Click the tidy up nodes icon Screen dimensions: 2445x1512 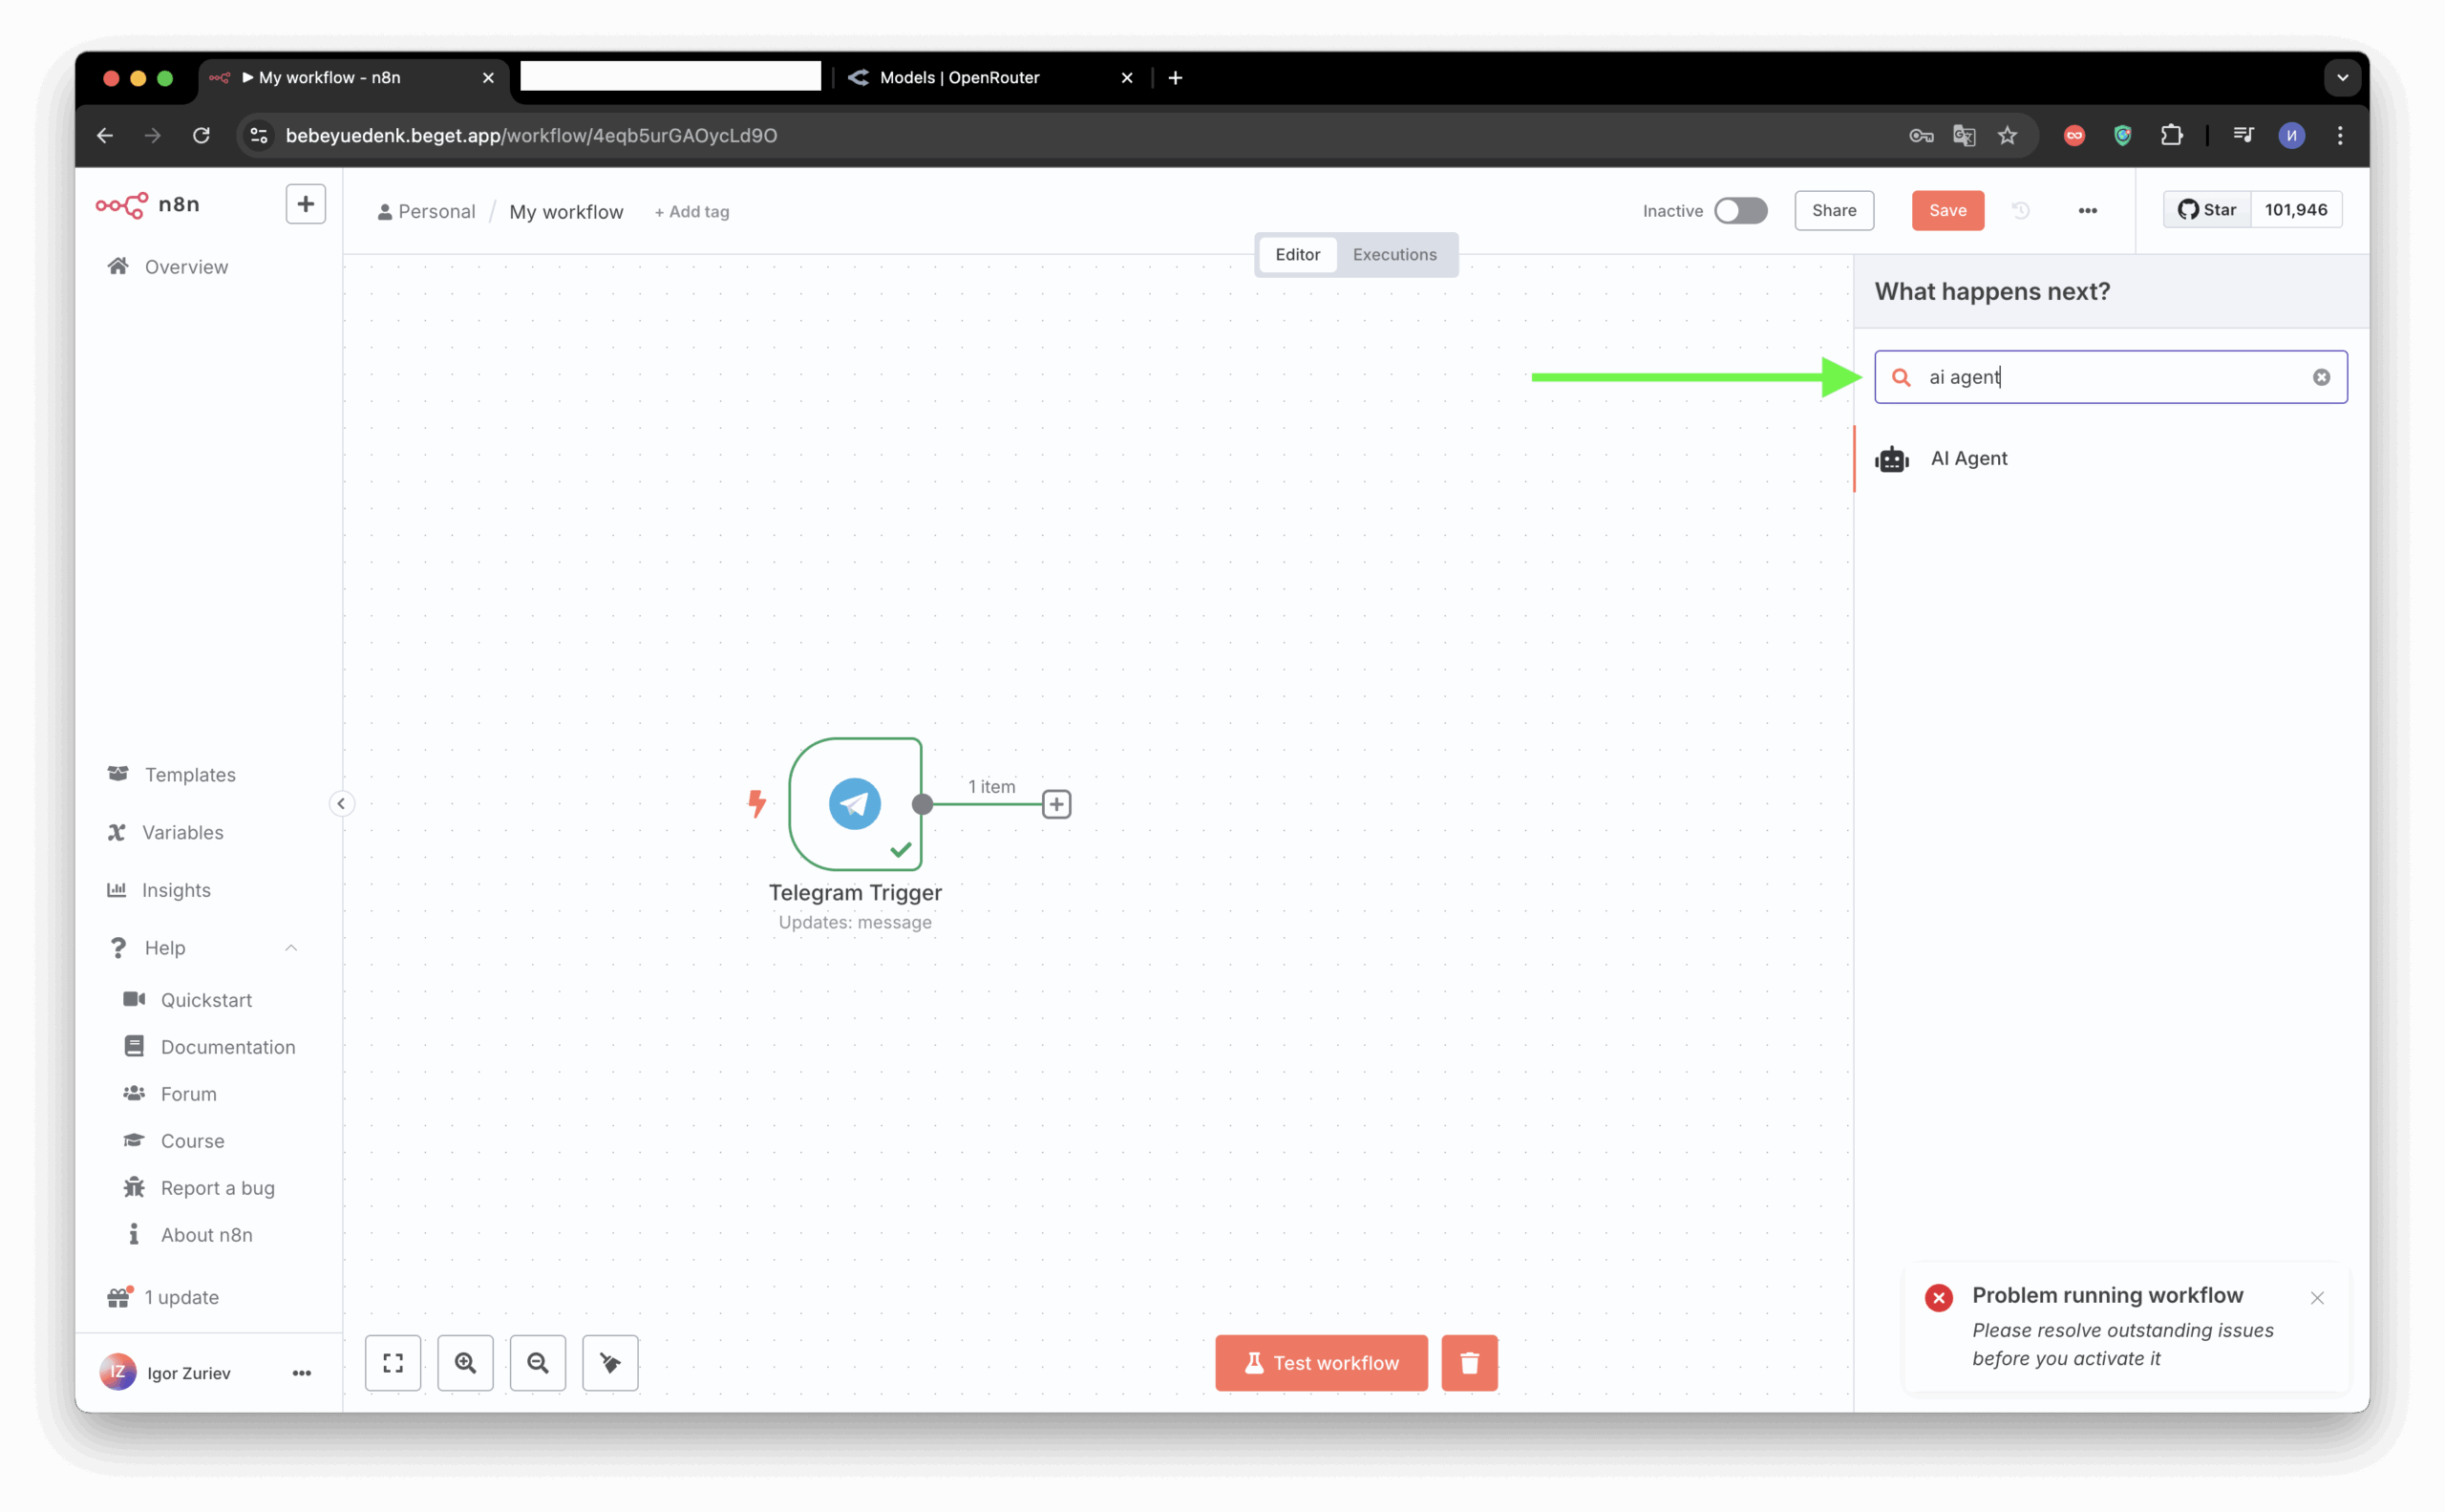[610, 1363]
